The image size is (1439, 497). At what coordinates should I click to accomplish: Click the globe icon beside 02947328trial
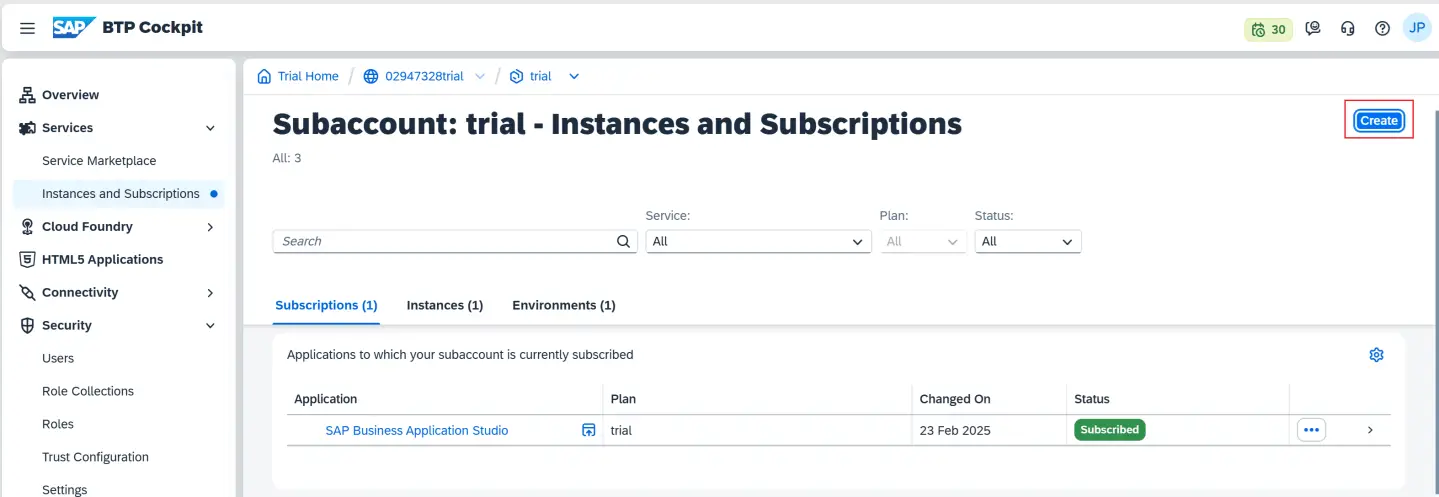click(371, 76)
